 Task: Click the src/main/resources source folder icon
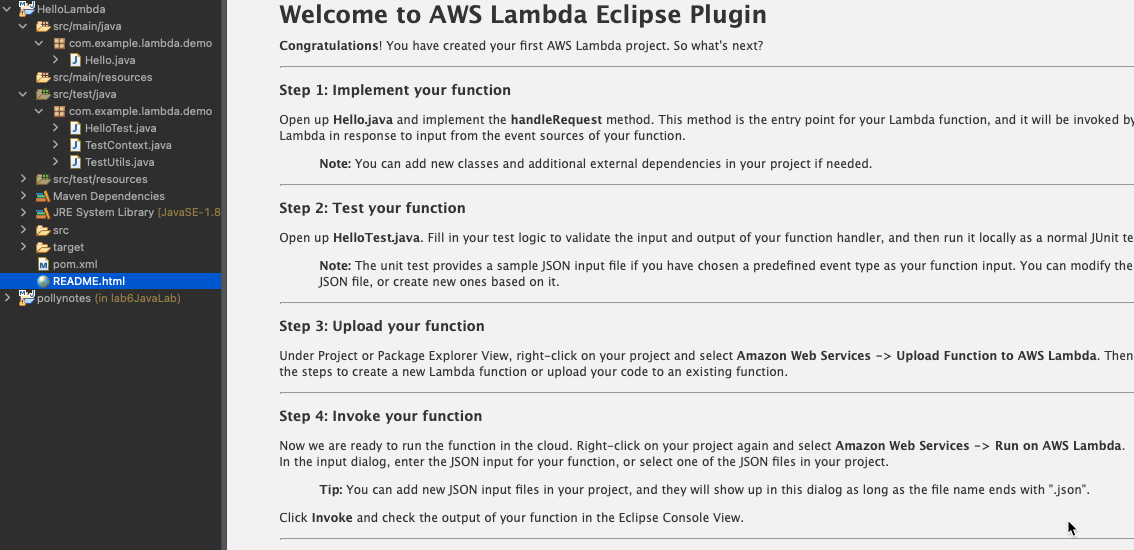tap(43, 77)
